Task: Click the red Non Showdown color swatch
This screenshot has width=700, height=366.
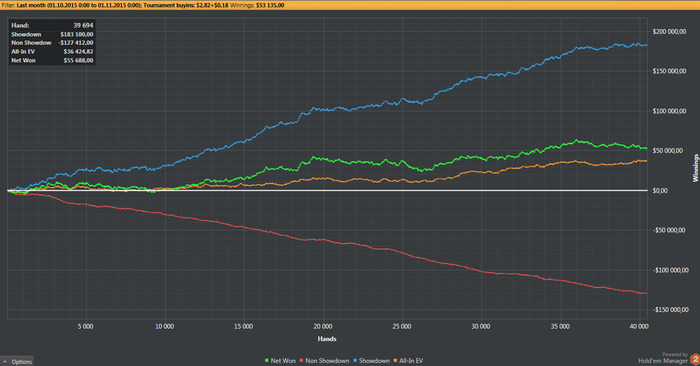Action: 301,361
